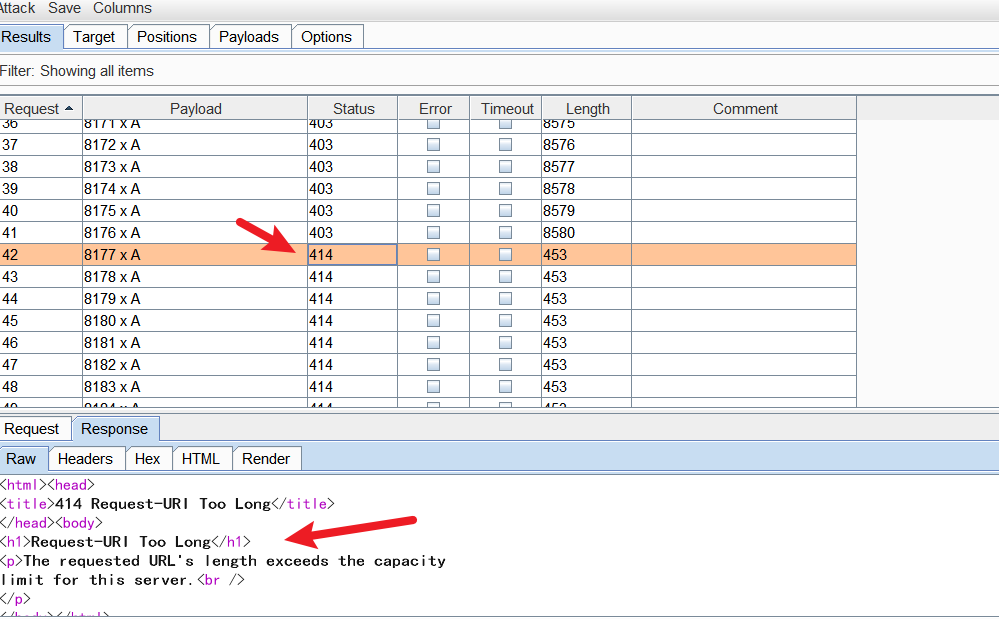The image size is (999, 619).
Task: Toggle Timeout checkbox for request 46
Action: pos(505,343)
